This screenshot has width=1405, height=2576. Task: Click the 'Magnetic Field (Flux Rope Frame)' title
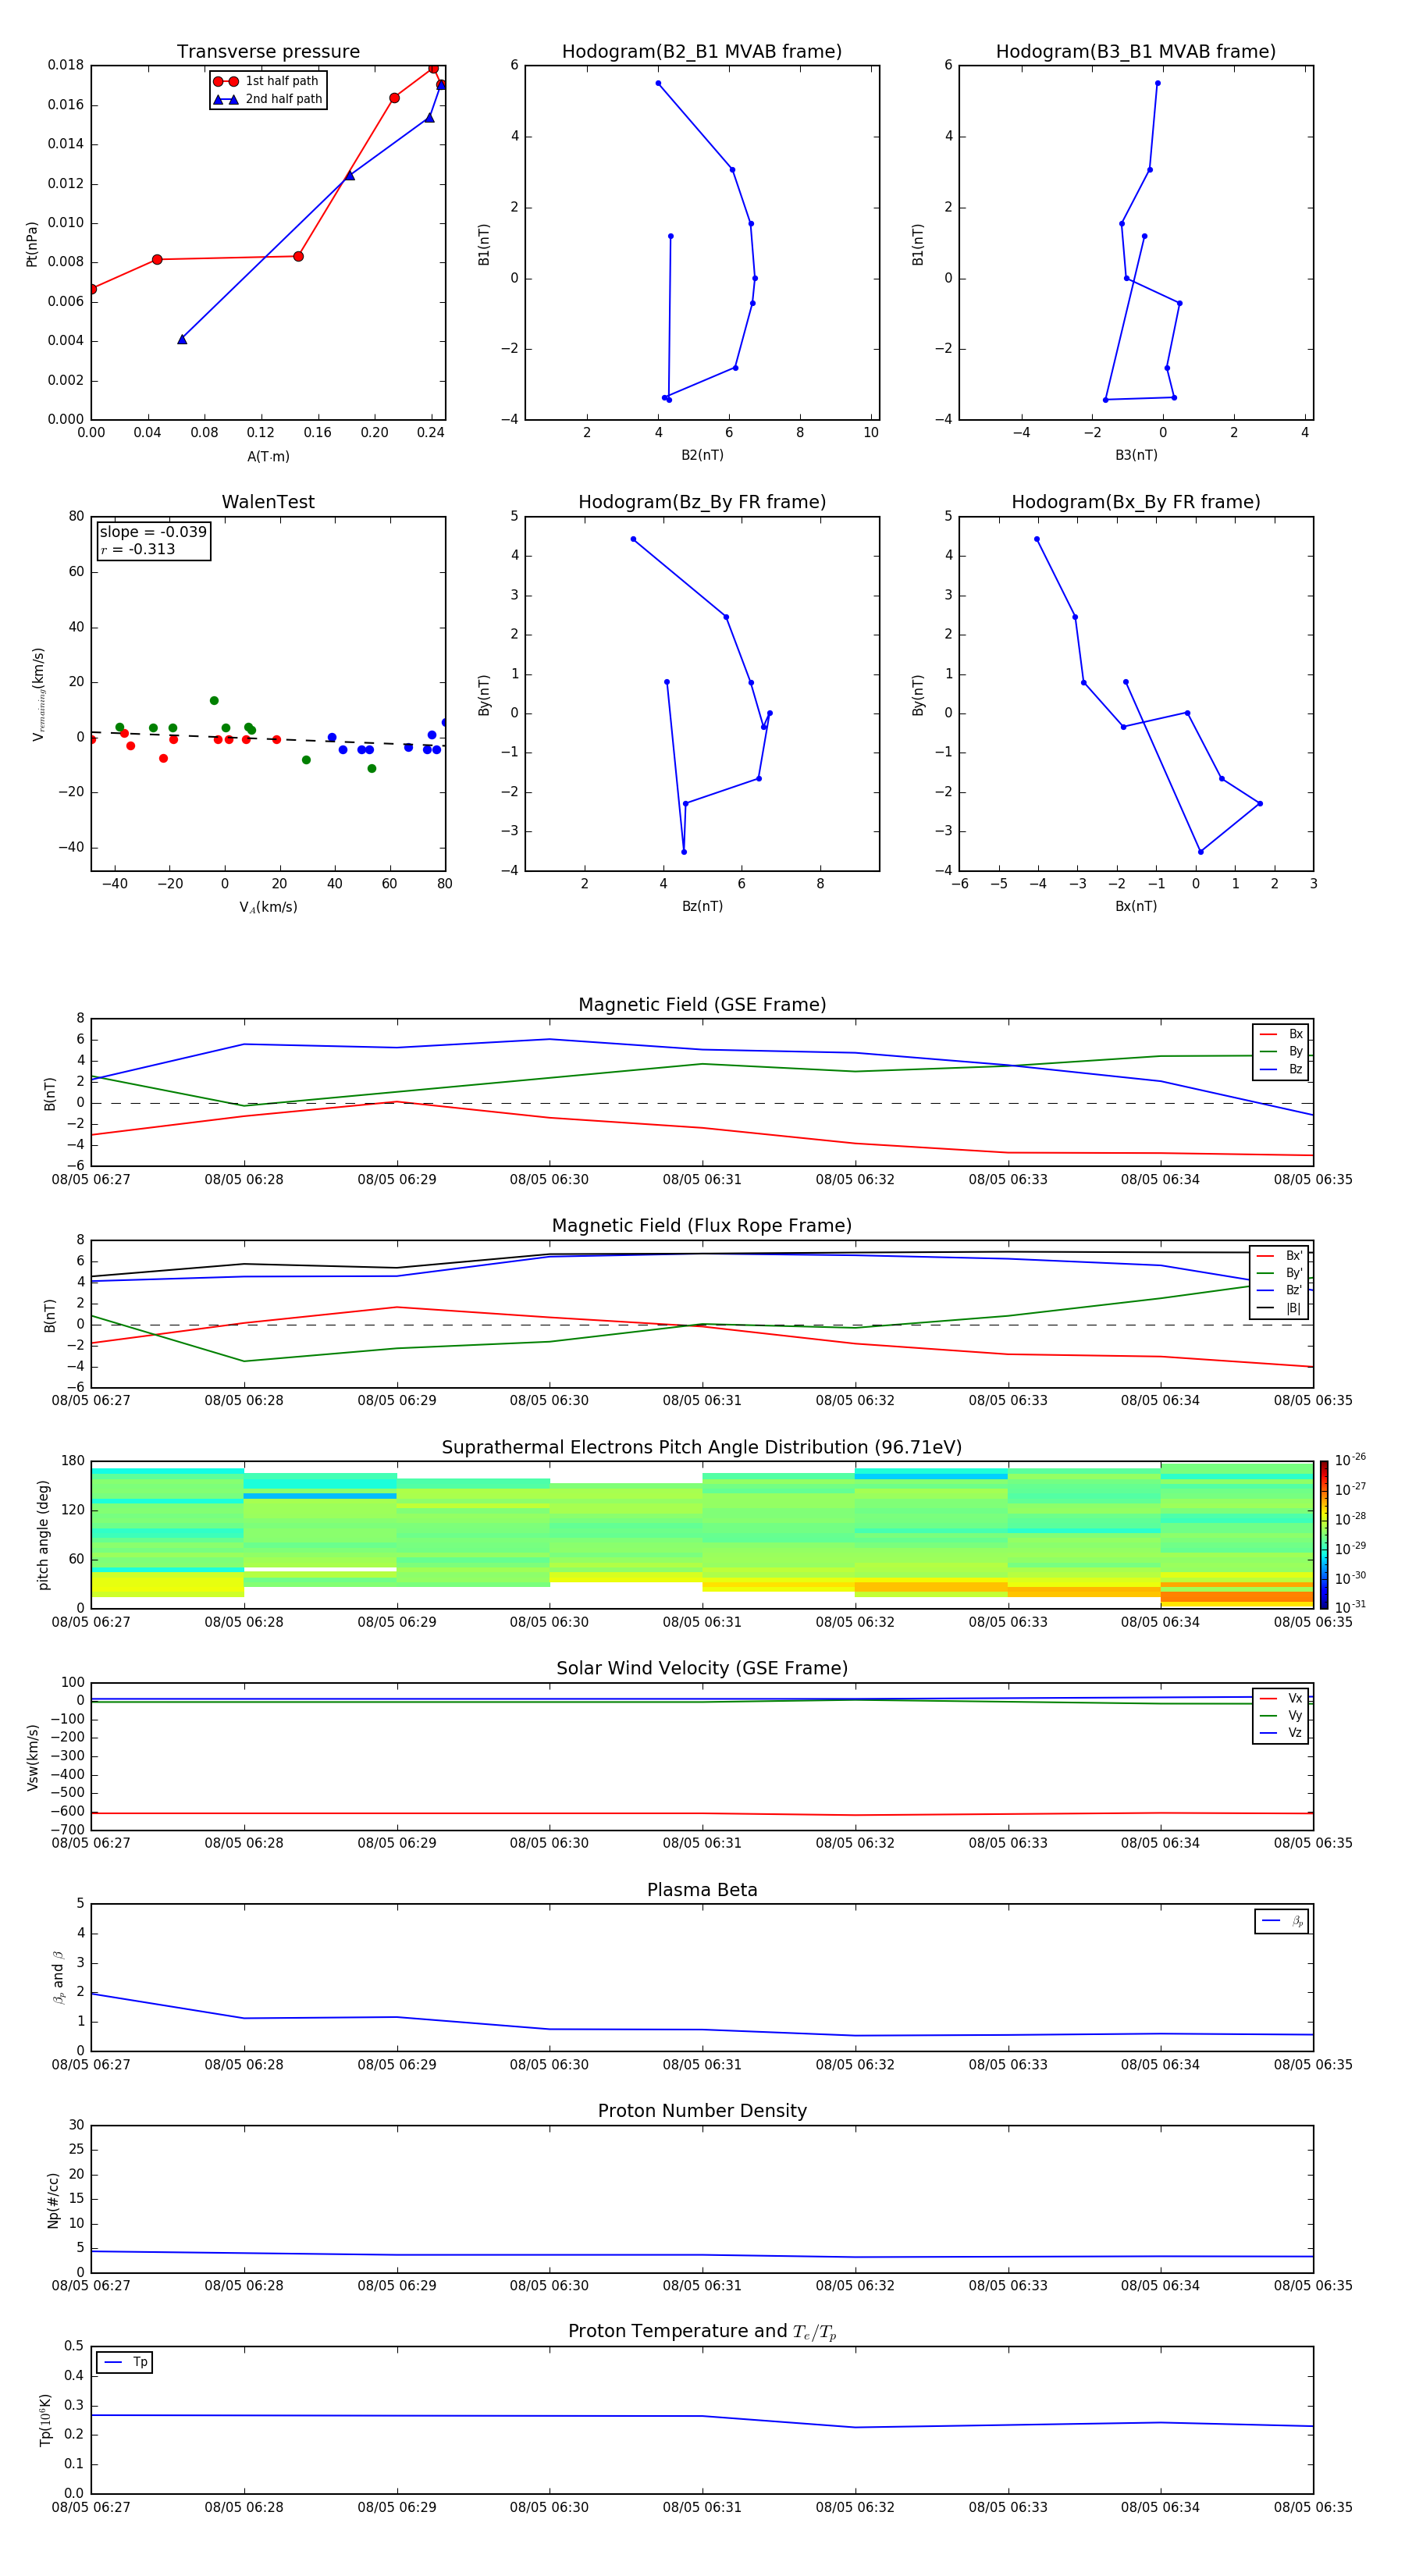tap(702, 1226)
